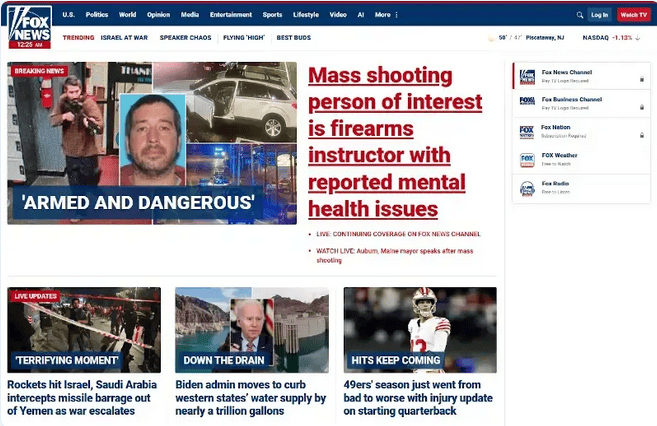657x426 pixels.
Task: Open the 'ARMED AND DANGEROUS' main story image
Action: point(152,143)
